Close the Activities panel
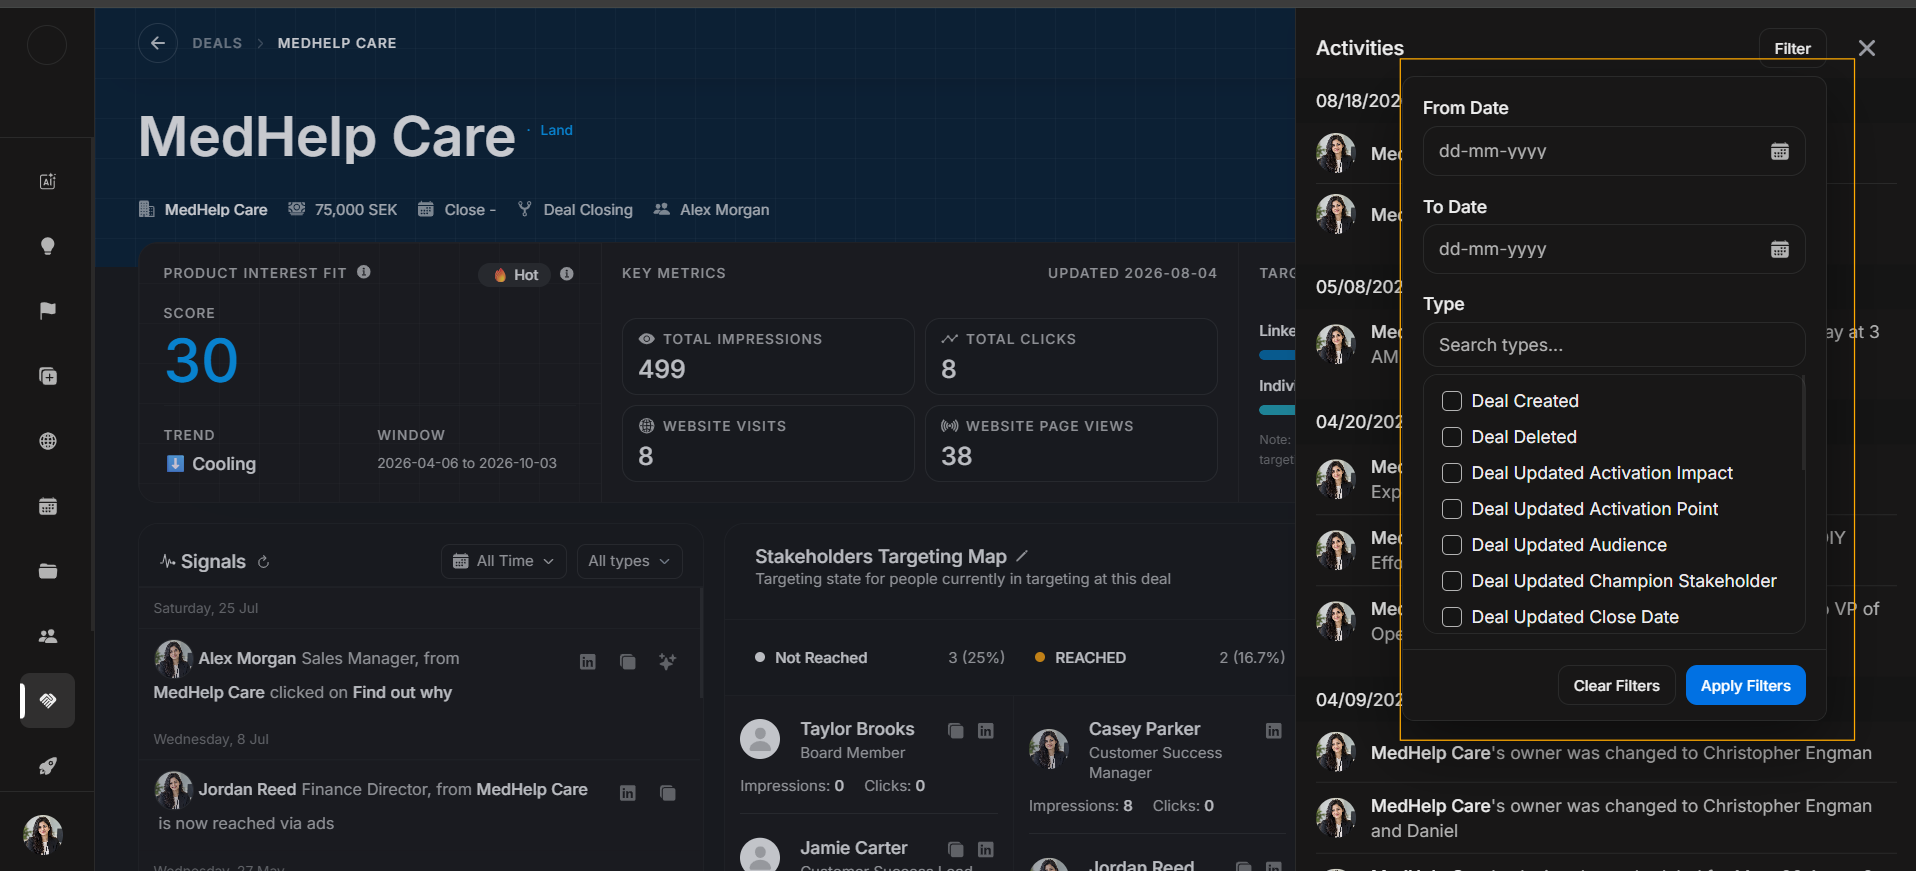This screenshot has width=1916, height=871. pos(1867,48)
